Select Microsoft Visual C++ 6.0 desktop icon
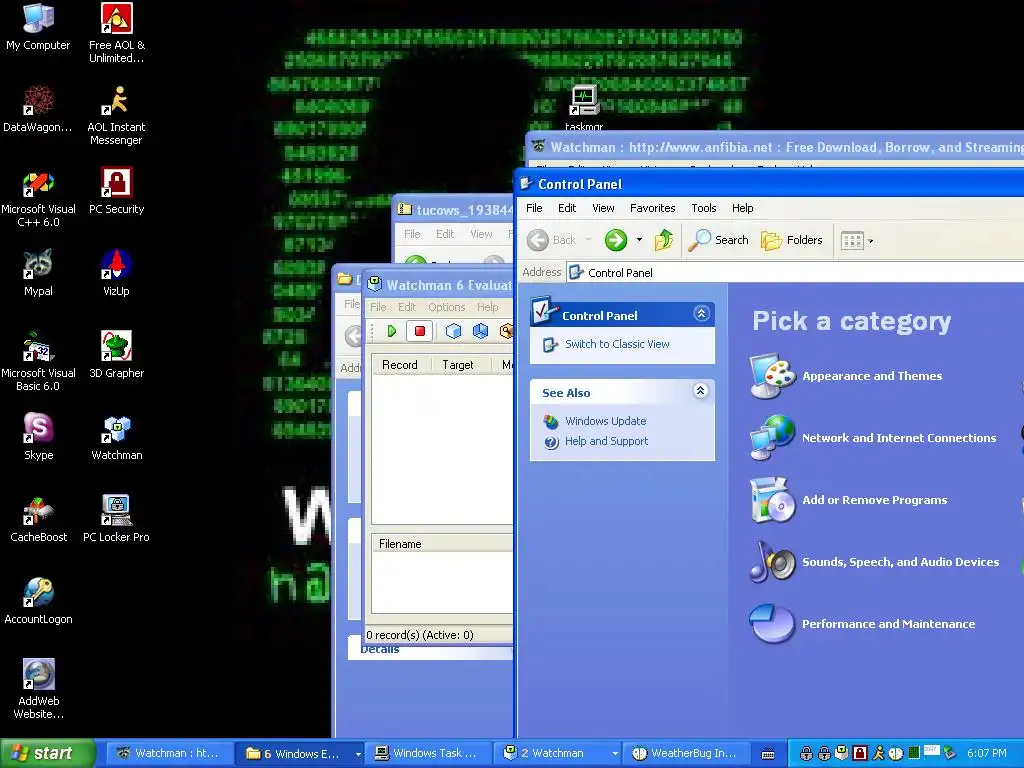1024x768 pixels. point(38,197)
